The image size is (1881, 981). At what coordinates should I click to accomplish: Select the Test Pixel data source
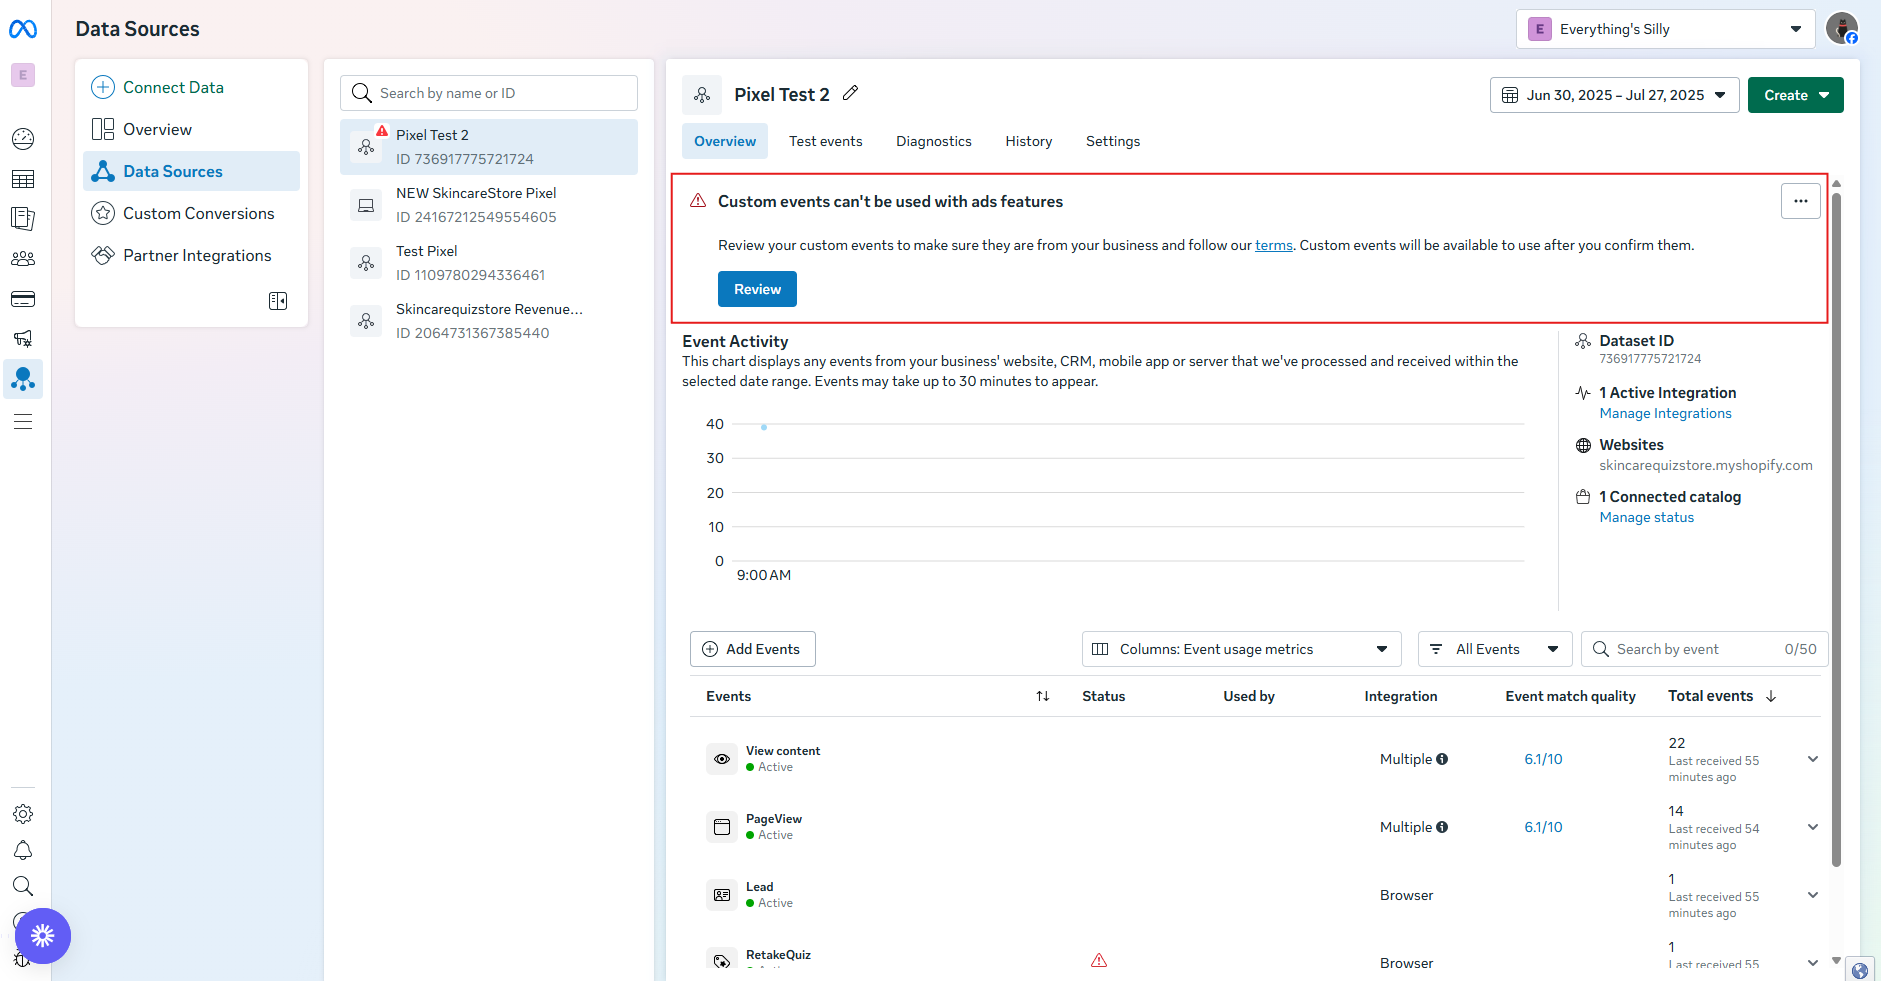(x=489, y=263)
